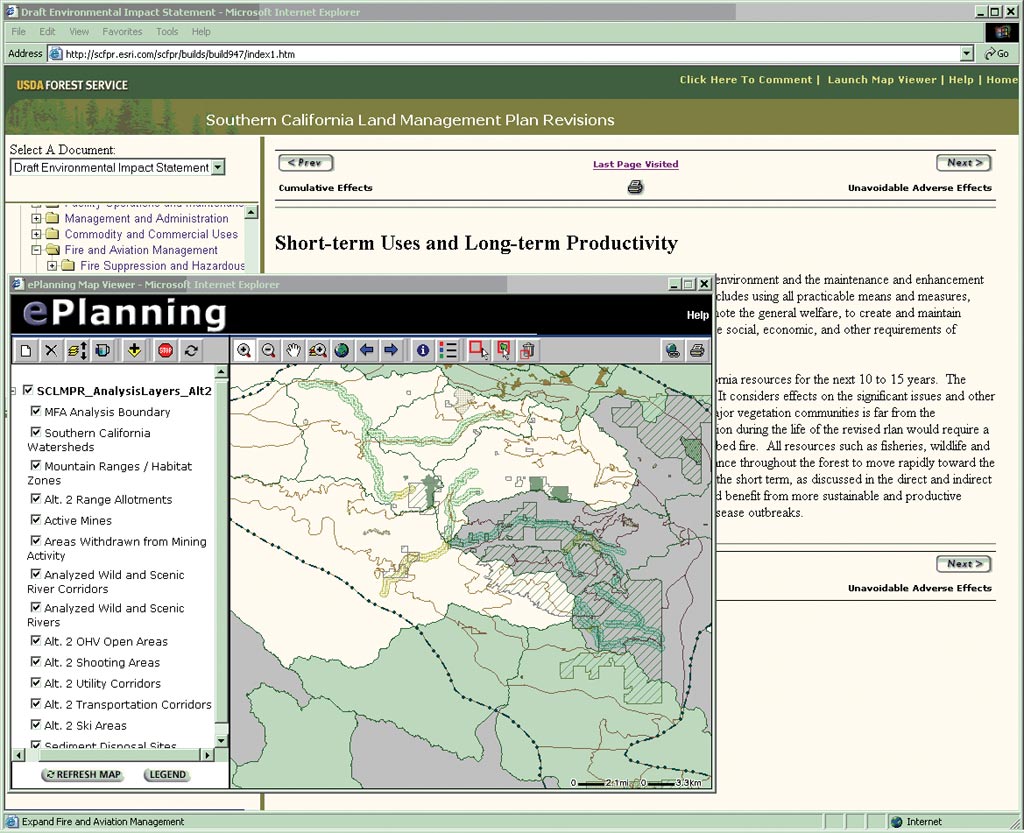Open the Help menu in the menu bar
Image resolution: width=1024 pixels, height=833 pixels.
click(x=200, y=31)
